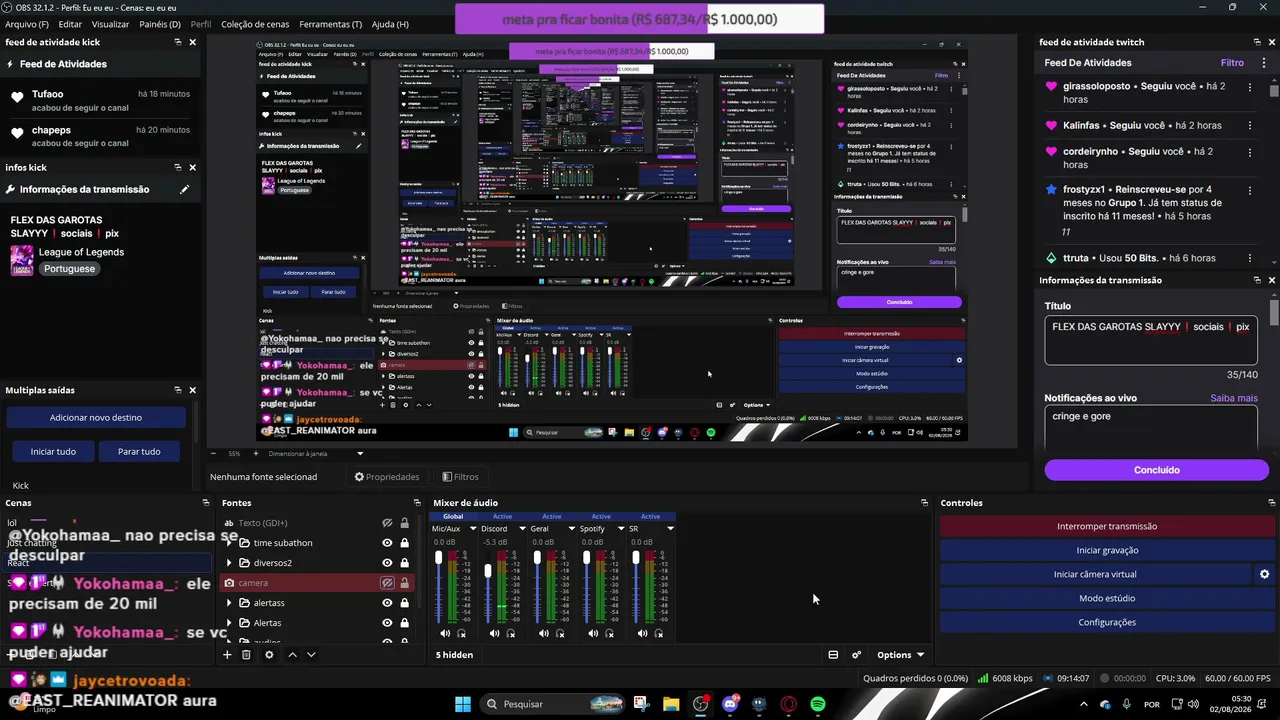Open source properties gear in Fontes toolbar
This screenshot has height=720, width=1280.
[x=269, y=655]
